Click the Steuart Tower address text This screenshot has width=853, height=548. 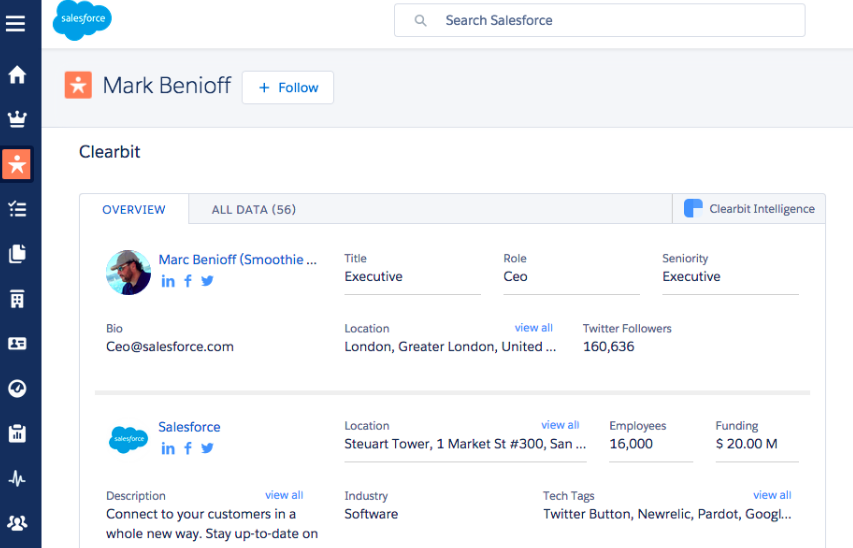[x=465, y=444]
